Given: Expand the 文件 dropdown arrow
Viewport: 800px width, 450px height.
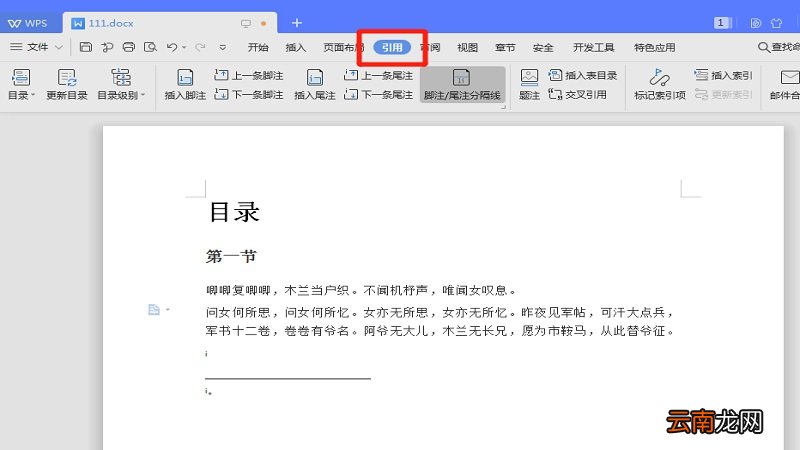Looking at the screenshot, I should [59, 47].
